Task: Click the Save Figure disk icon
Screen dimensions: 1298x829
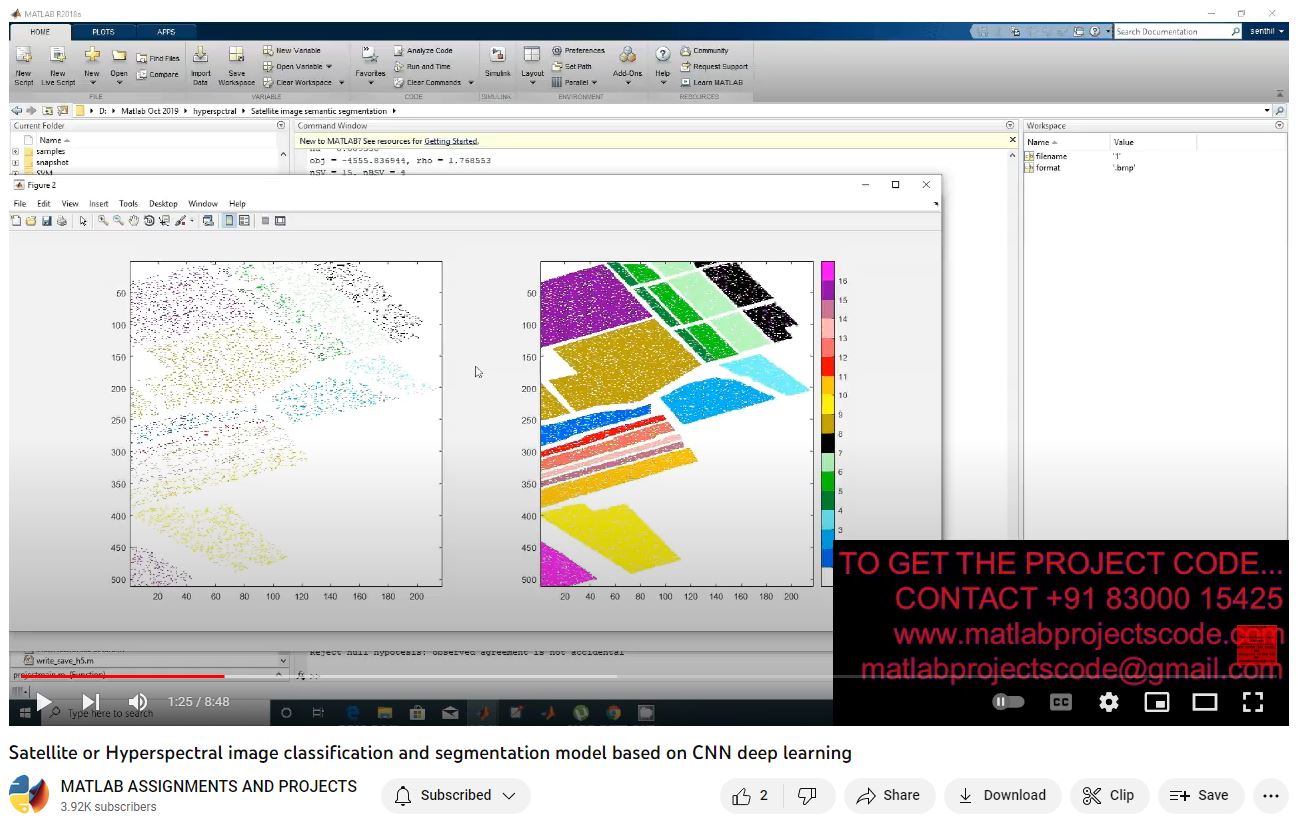Action: point(47,221)
